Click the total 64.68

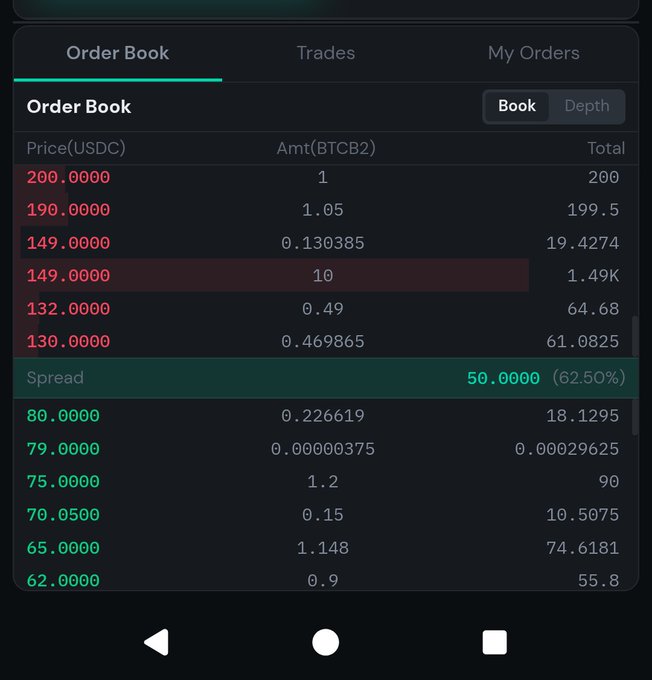[593, 309]
